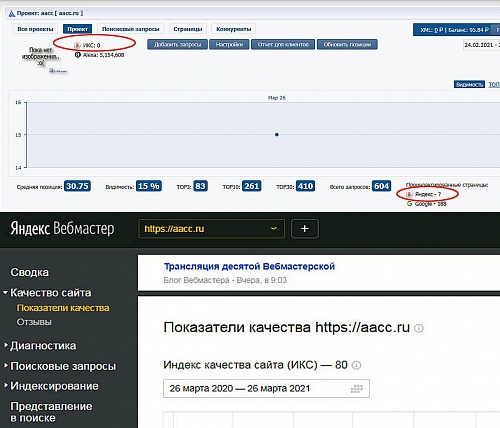Open Сводка in the Webmaster sidebar

click(x=30, y=272)
